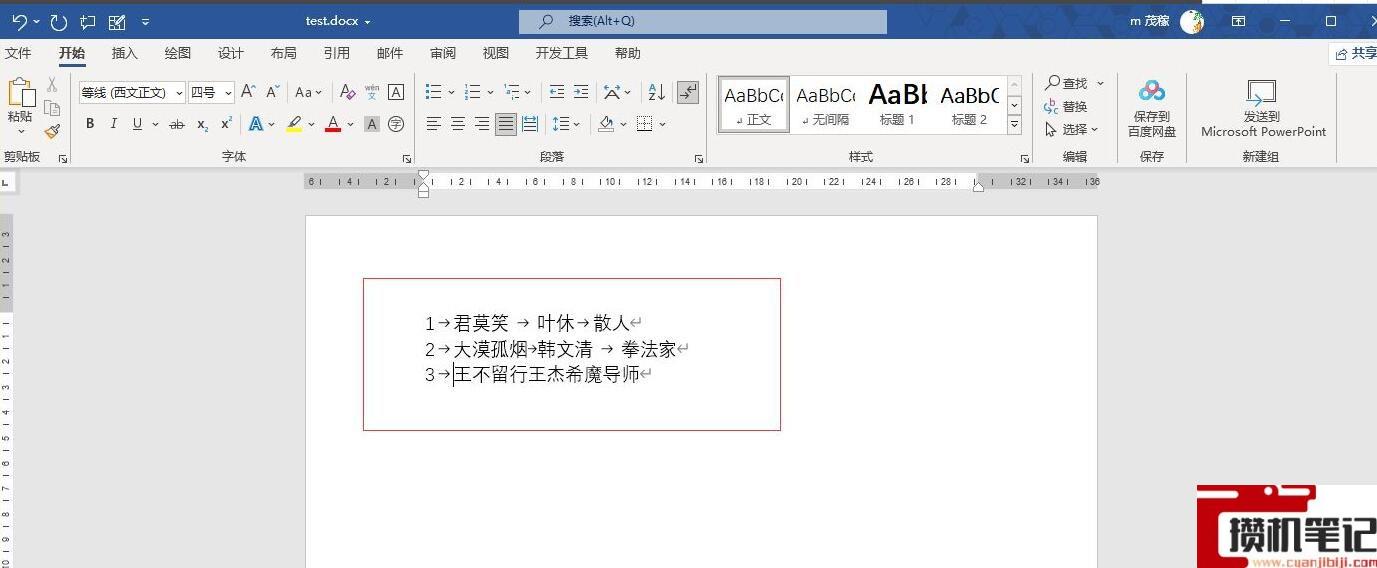This screenshot has width=1377, height=568.
Task: Click the 共享 share button
Action: [x=1355, y=53]
